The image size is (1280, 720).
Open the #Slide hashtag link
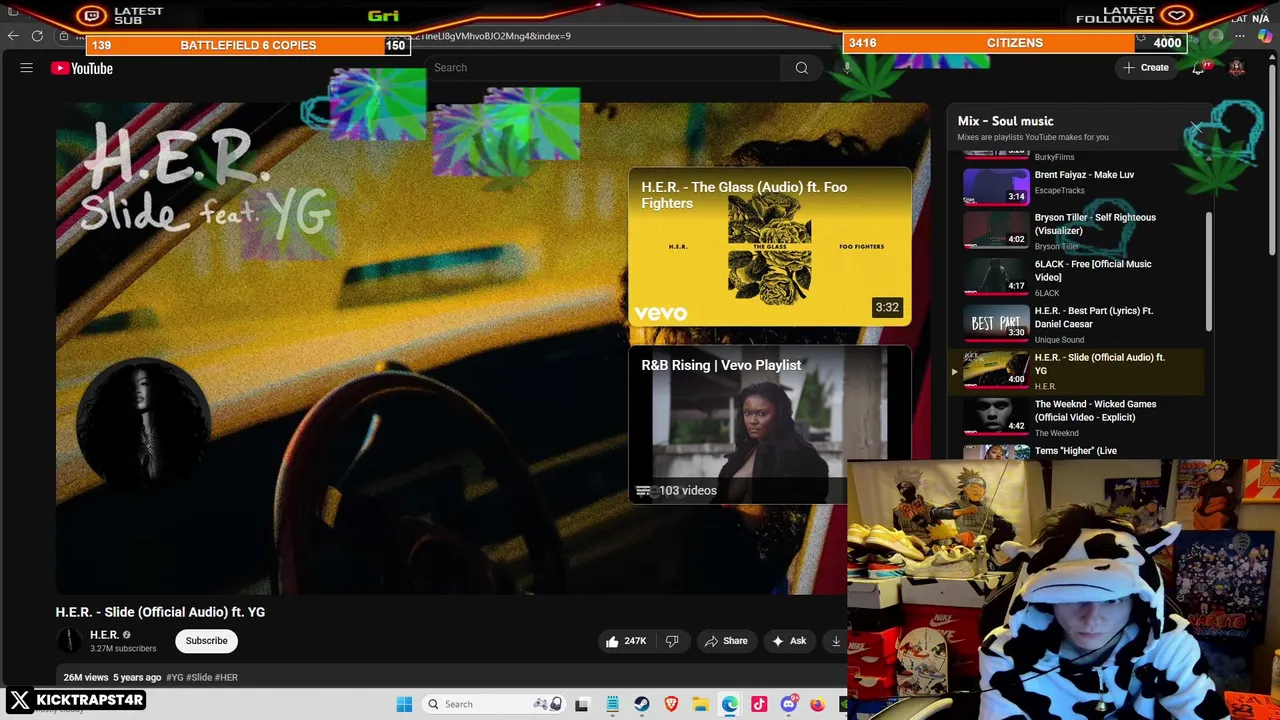pos(199,677)
